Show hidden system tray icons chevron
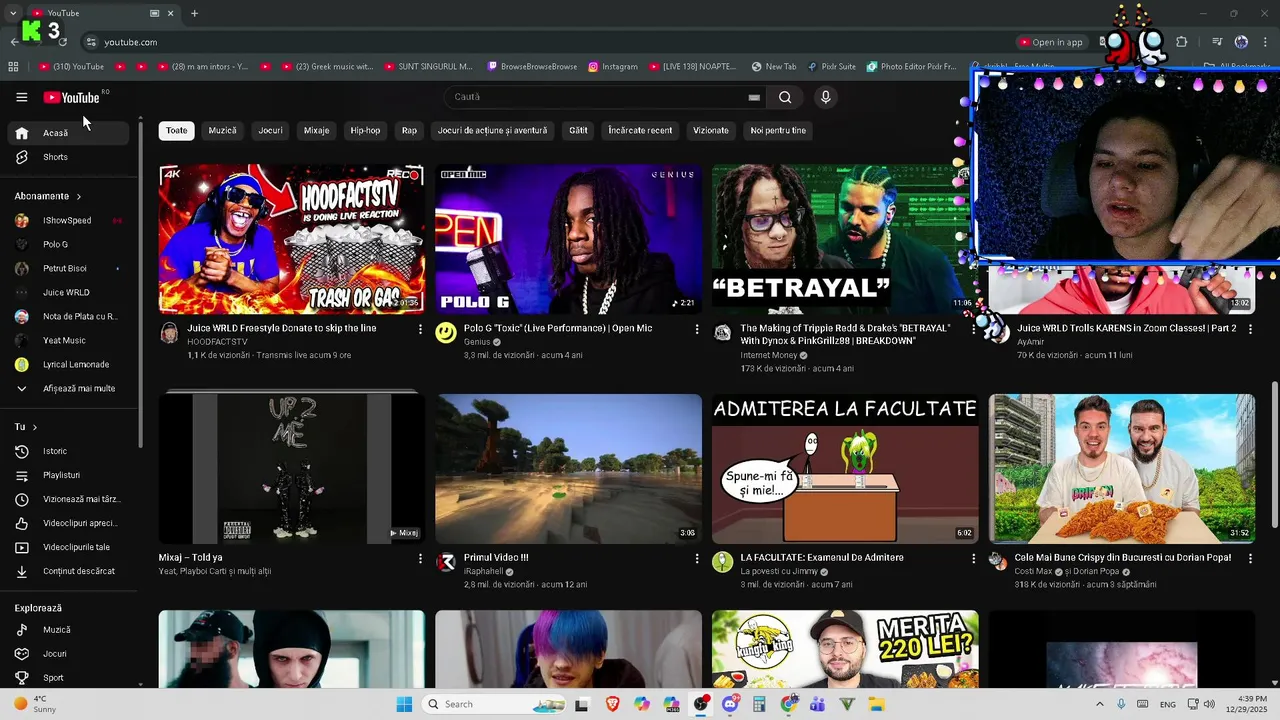The height and width of the screenshot is (720, 1280). coord(1100,704)
